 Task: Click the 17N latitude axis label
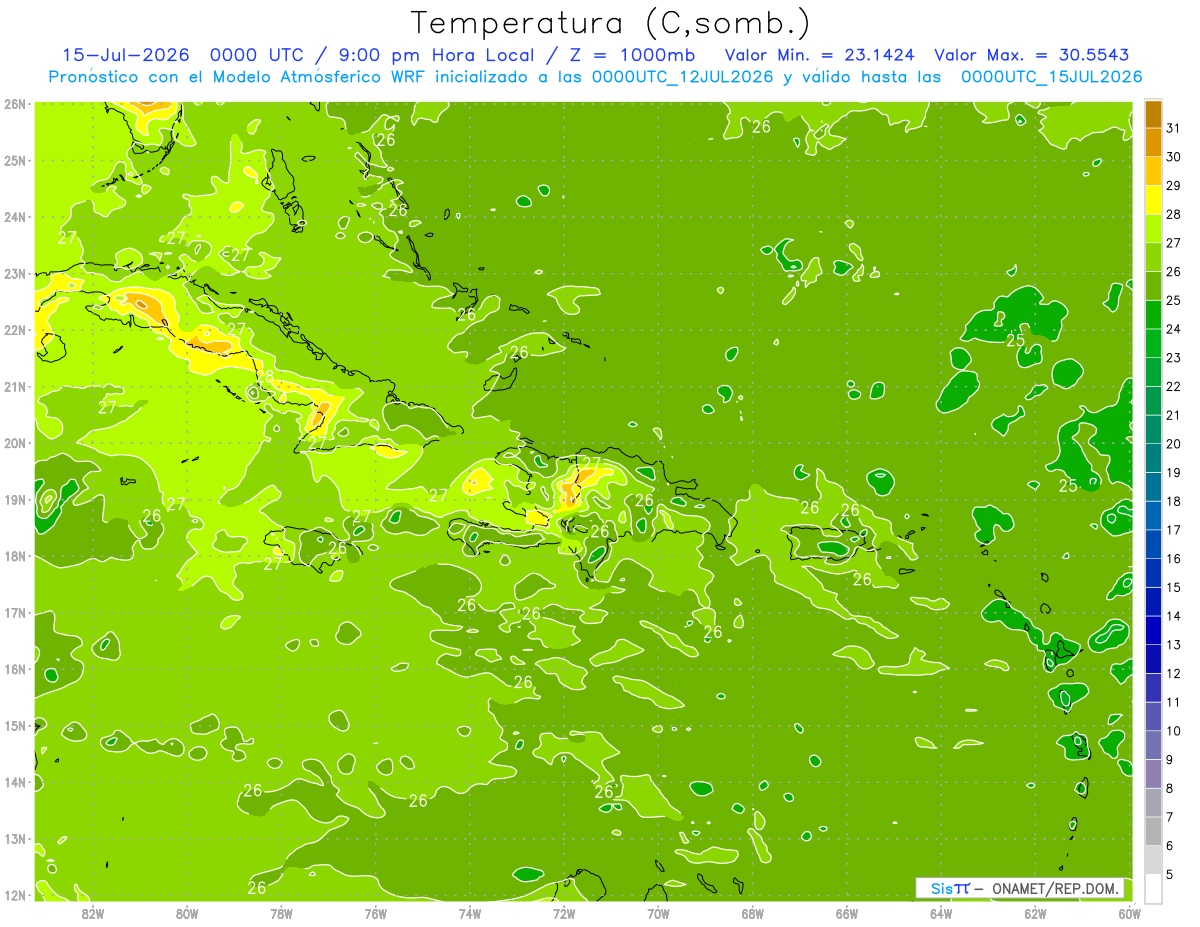(x=15, y=612)
